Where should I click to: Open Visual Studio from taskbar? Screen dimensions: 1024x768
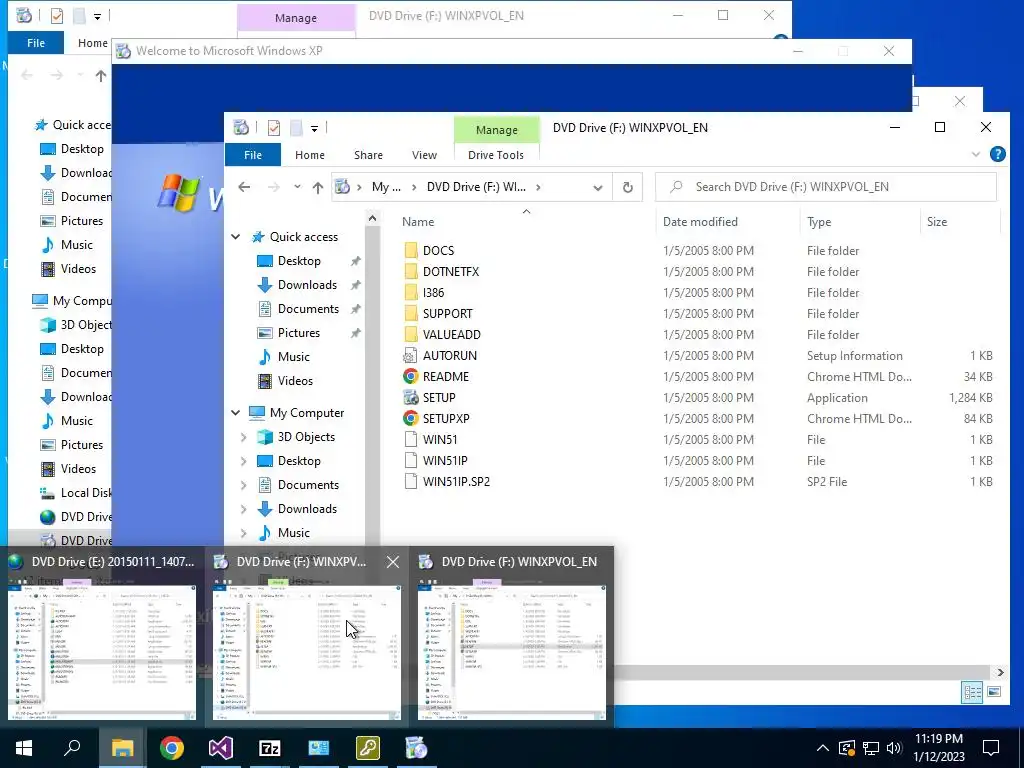221,748
